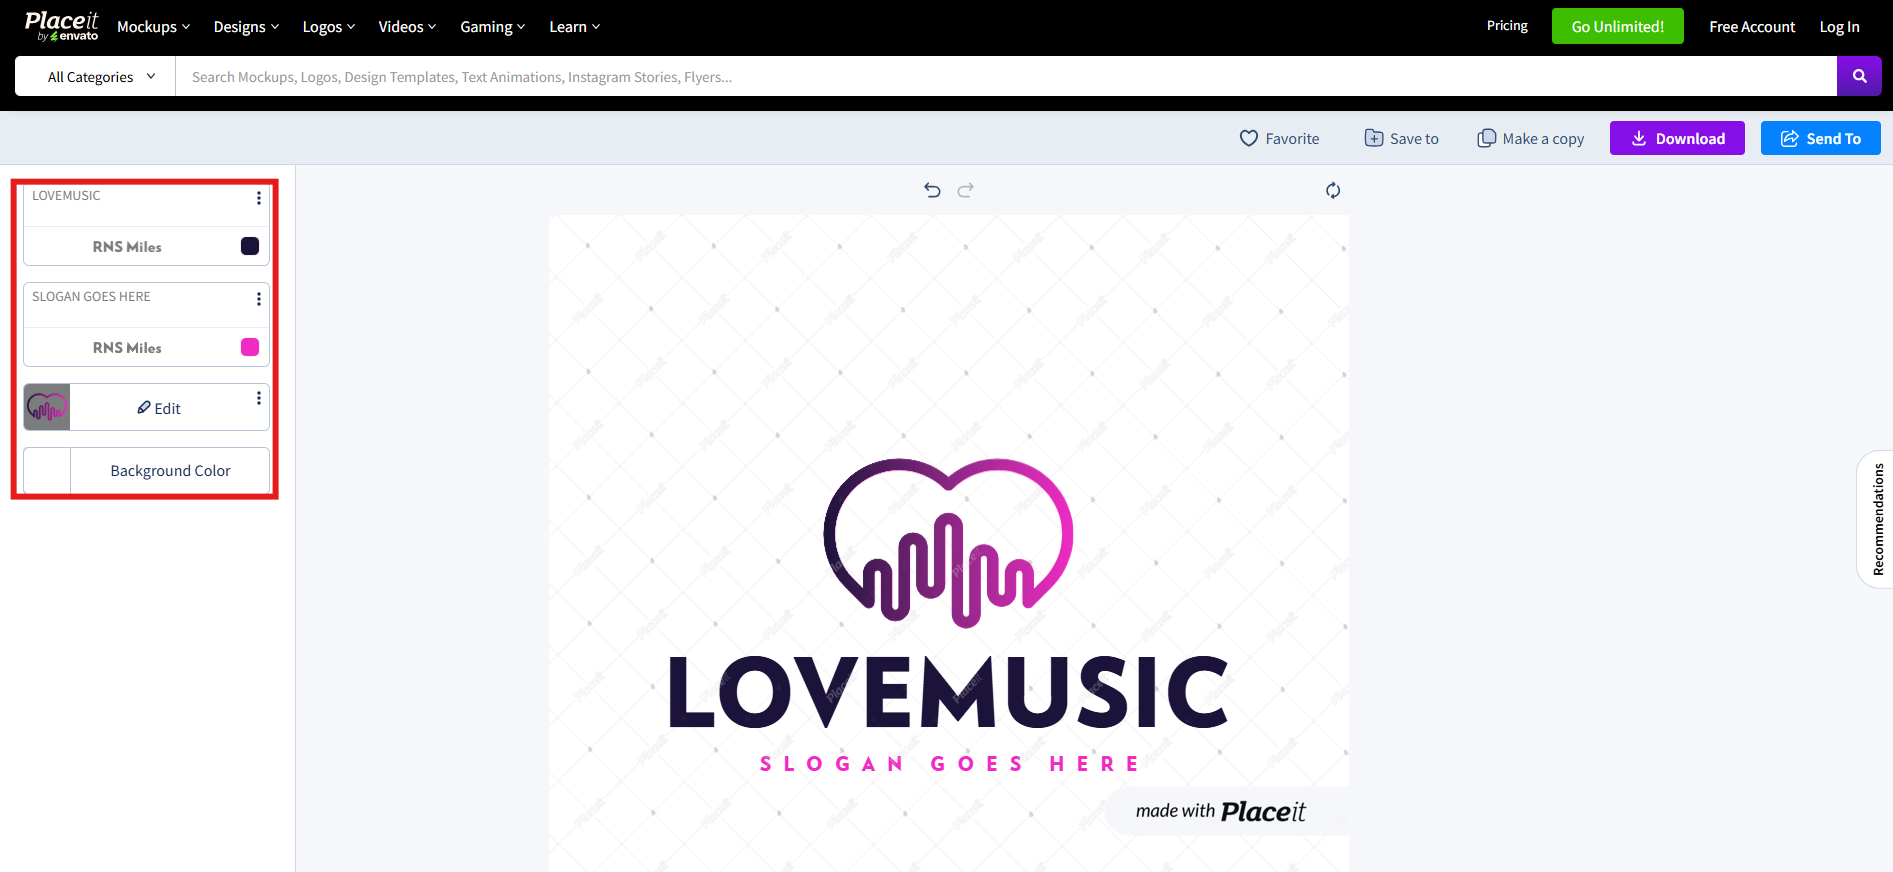The width and height of the screenshot is (1893, 872).
Task: Click the purple search magnifier button
Action: click(1859, 76)
